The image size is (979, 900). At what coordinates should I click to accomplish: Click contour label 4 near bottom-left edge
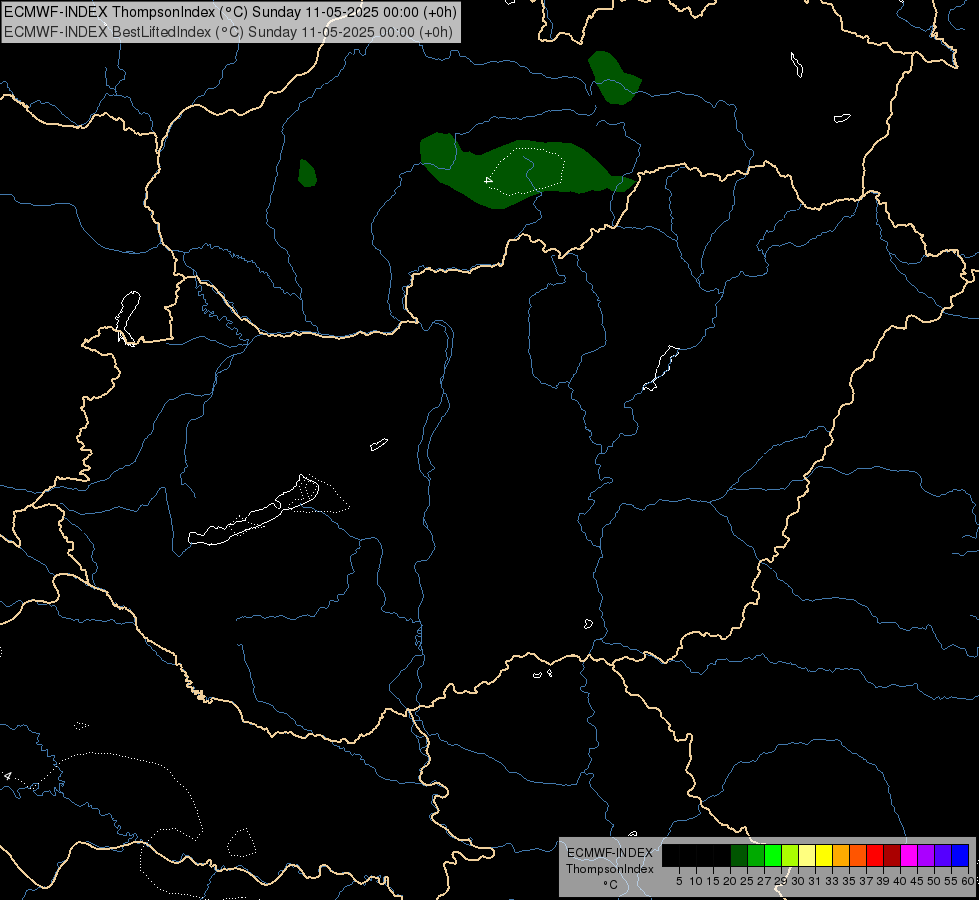click(x=7, y=776)
